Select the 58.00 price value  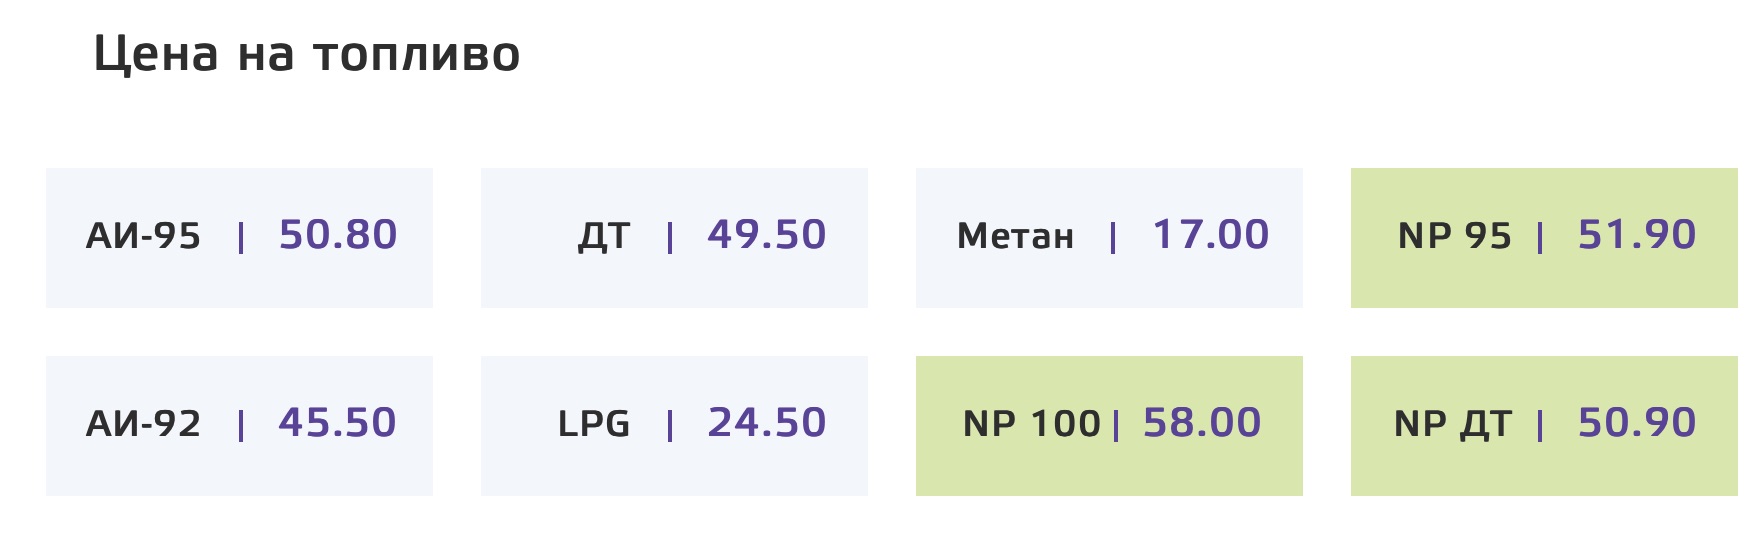click(x=1202, y=423)
